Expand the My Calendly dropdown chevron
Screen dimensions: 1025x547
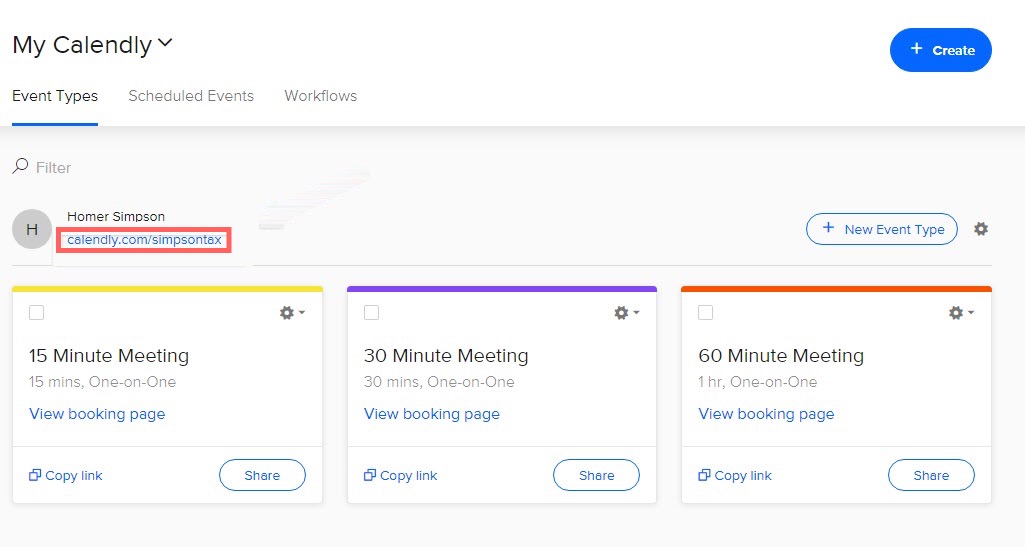166,44
